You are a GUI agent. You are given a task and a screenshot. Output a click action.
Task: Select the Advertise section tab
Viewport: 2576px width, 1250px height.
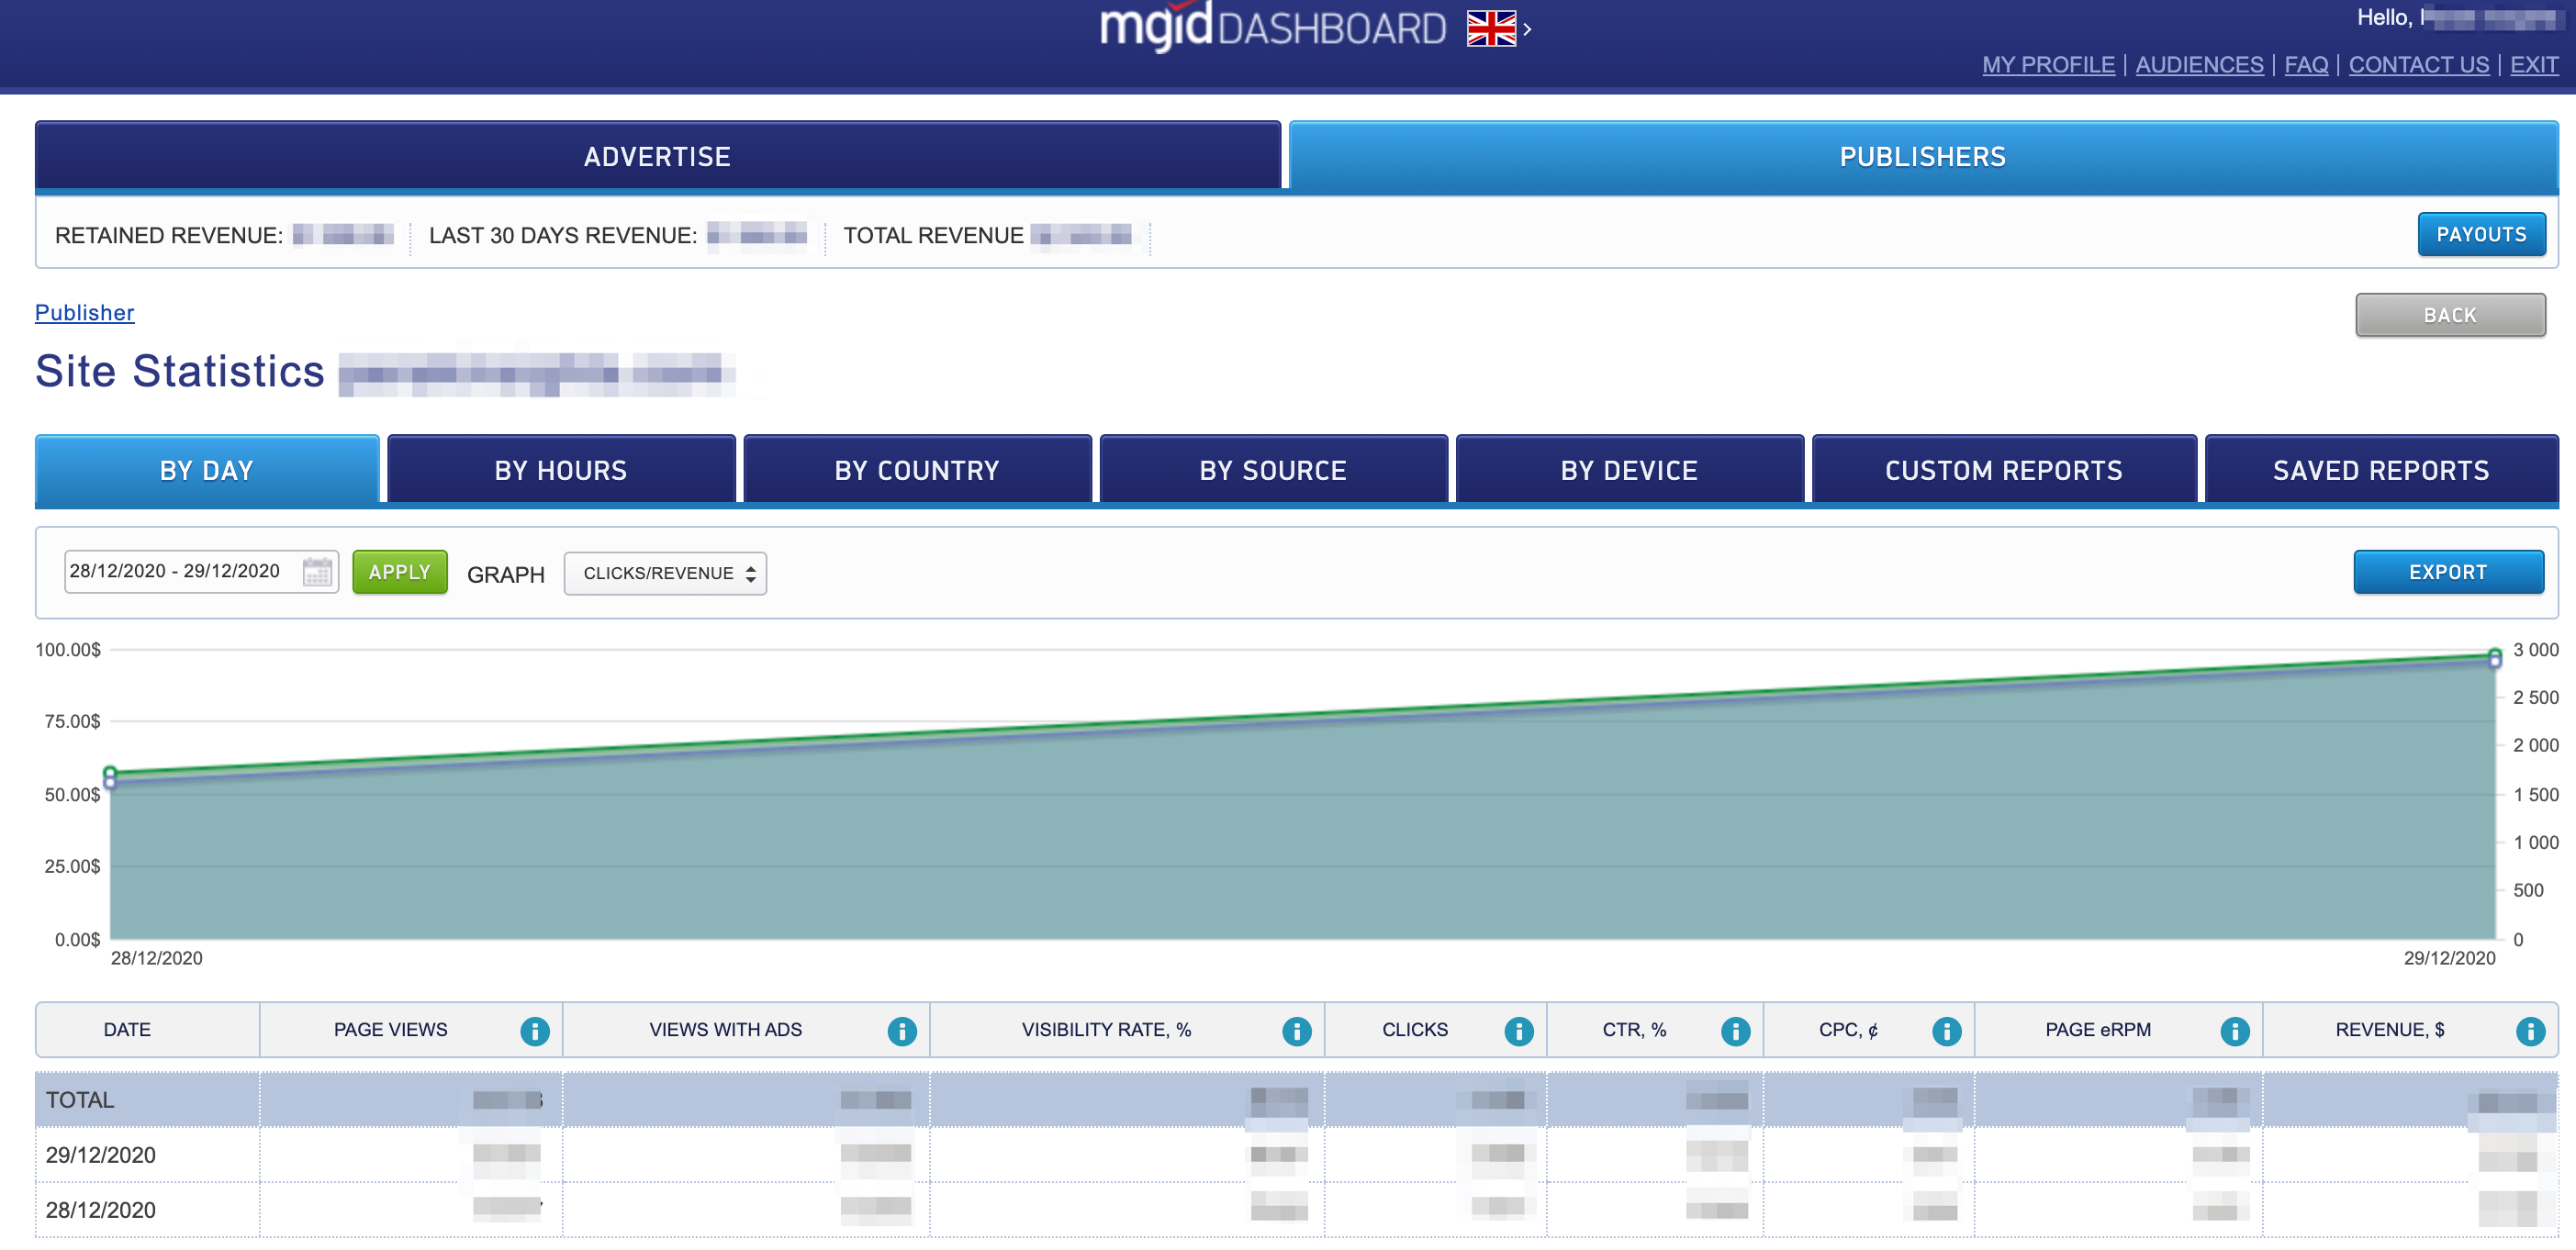pyautogui.click(x=657, y=156)
